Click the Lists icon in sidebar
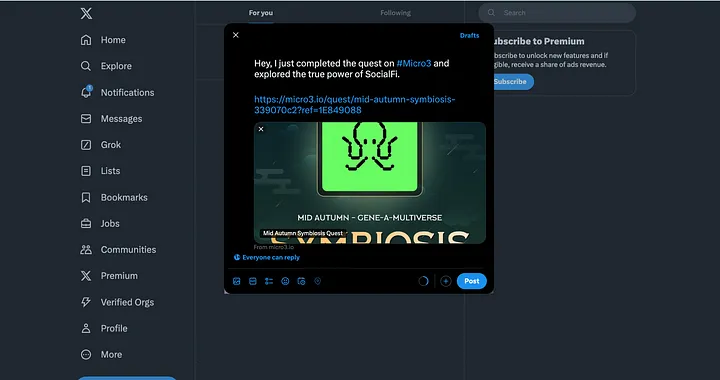Screen dimensions: 720x380 86,171
